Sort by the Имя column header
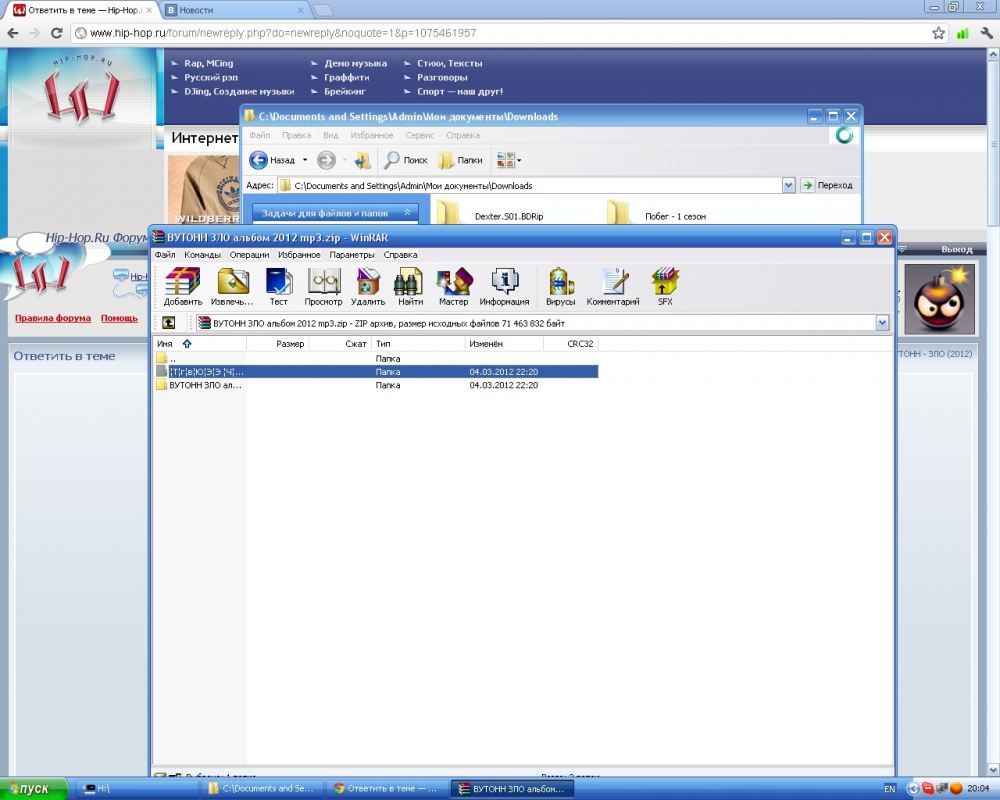The width and height of the screenshot is (1000, 800). (165, 344)
